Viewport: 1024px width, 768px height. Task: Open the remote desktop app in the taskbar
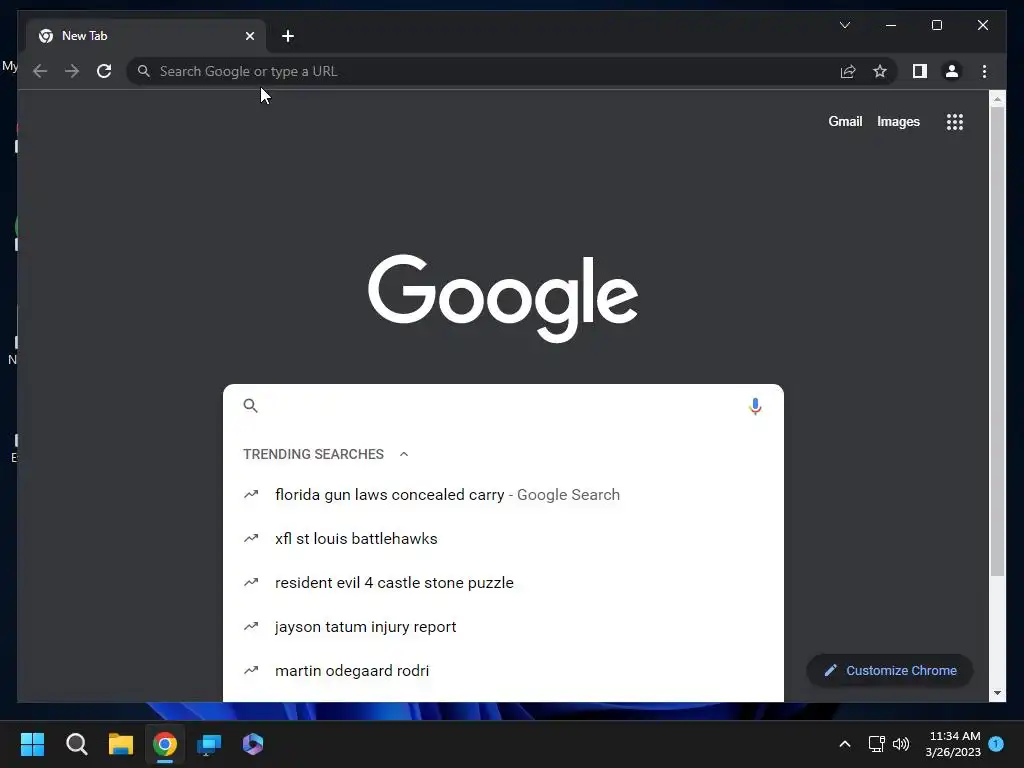[x=209, y=744]
